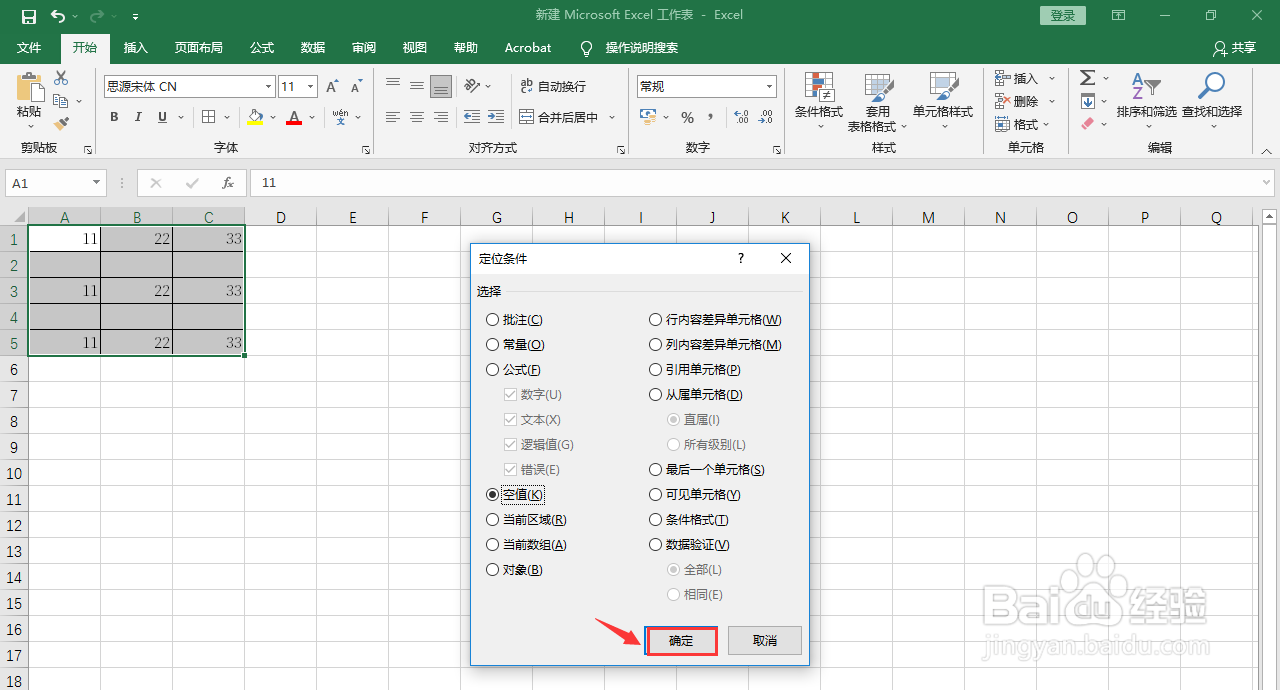Expand the formula bar chevron
This screenshot has height=690, width=1280.
click(x=1266, y=183)
